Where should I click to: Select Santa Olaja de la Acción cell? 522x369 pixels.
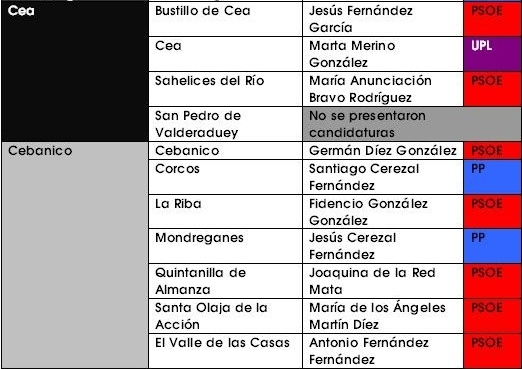(225, 316)
